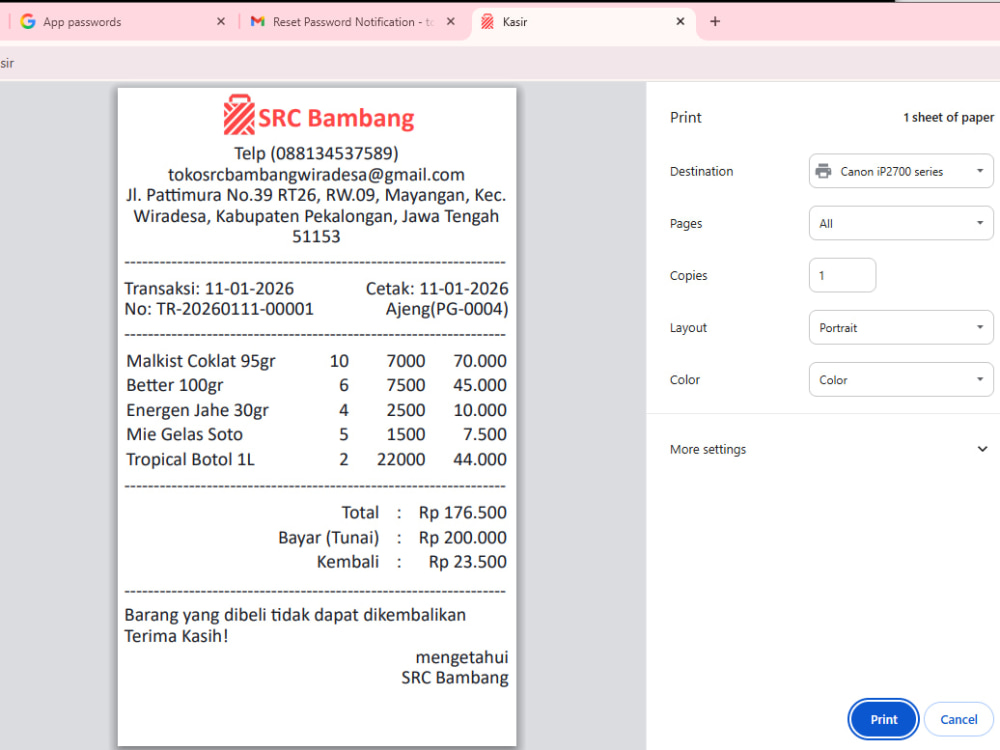
Task: Click the Copies label
Action: point(688,276)
